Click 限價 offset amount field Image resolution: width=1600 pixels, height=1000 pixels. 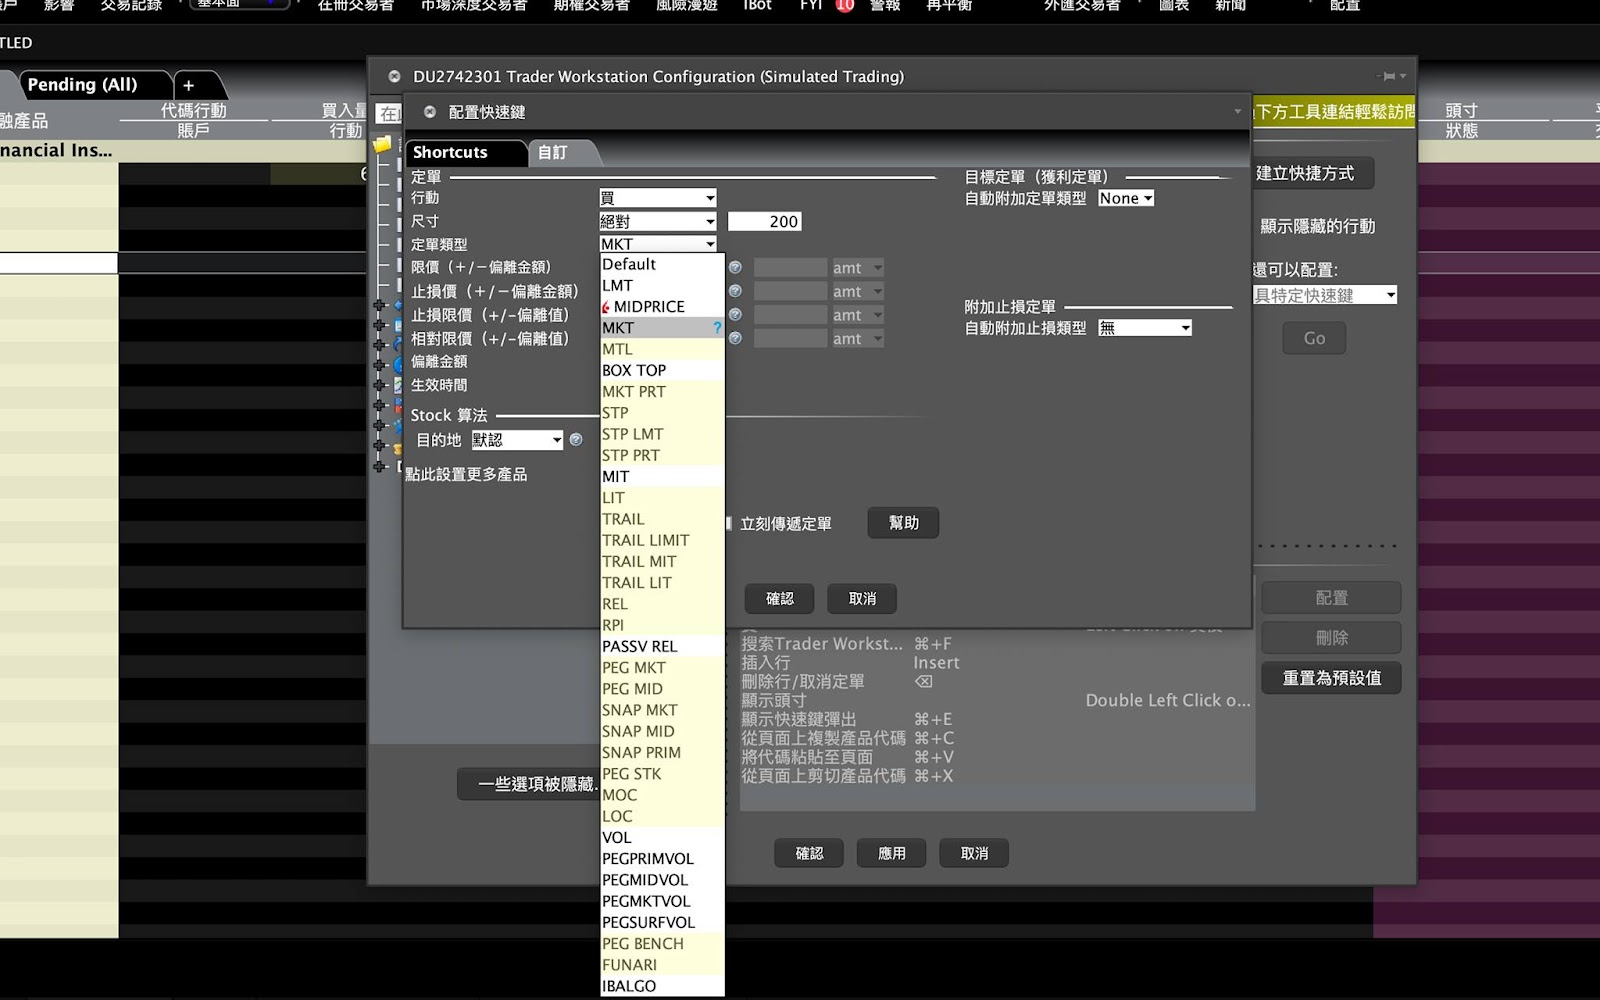pos(790,268)
